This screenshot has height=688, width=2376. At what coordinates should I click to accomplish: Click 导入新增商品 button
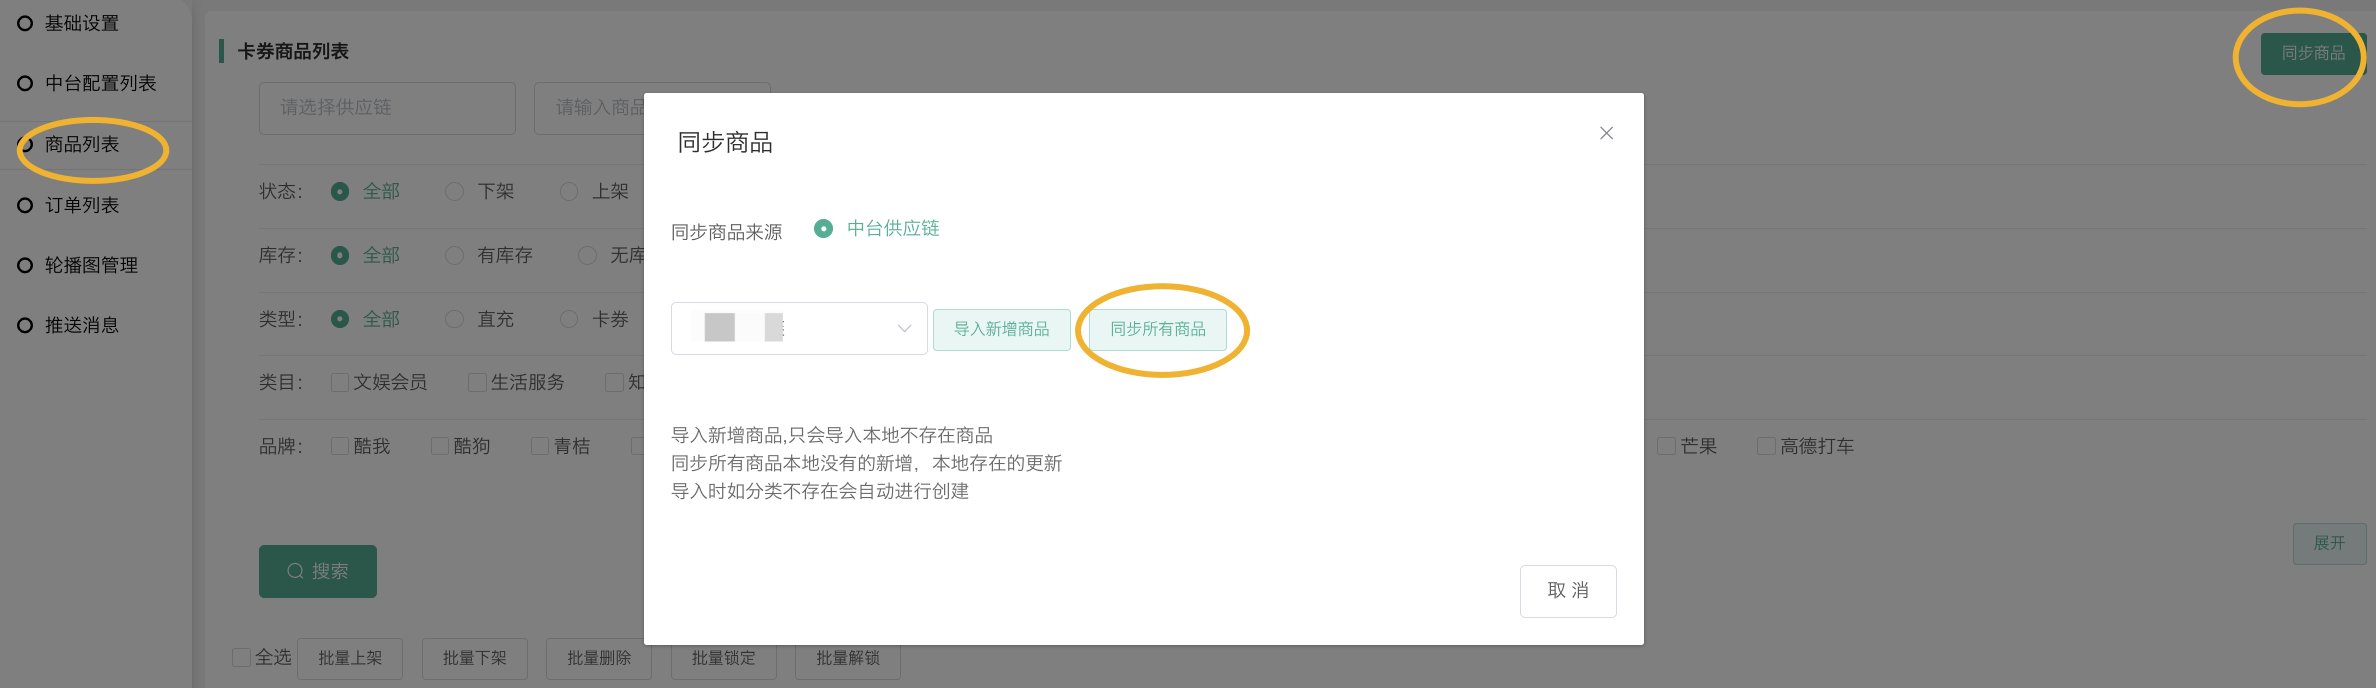pos(1001,329)
